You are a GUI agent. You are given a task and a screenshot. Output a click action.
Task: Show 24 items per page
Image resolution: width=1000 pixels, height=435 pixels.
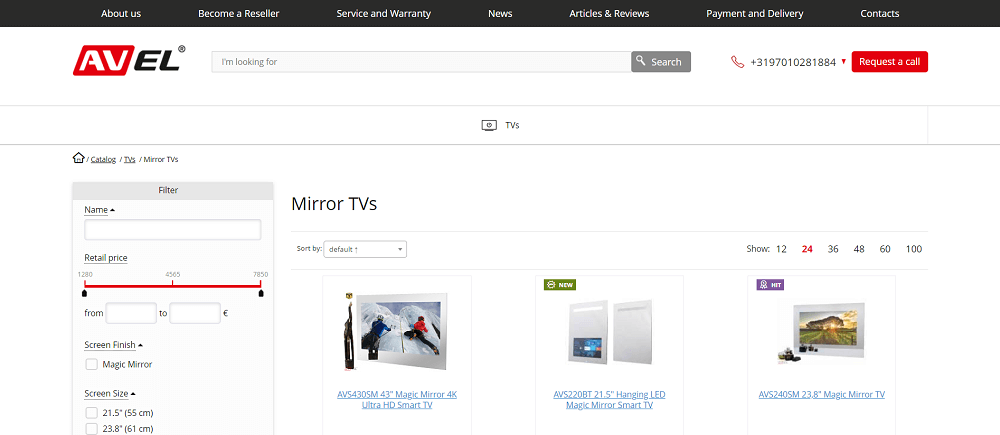807,249
